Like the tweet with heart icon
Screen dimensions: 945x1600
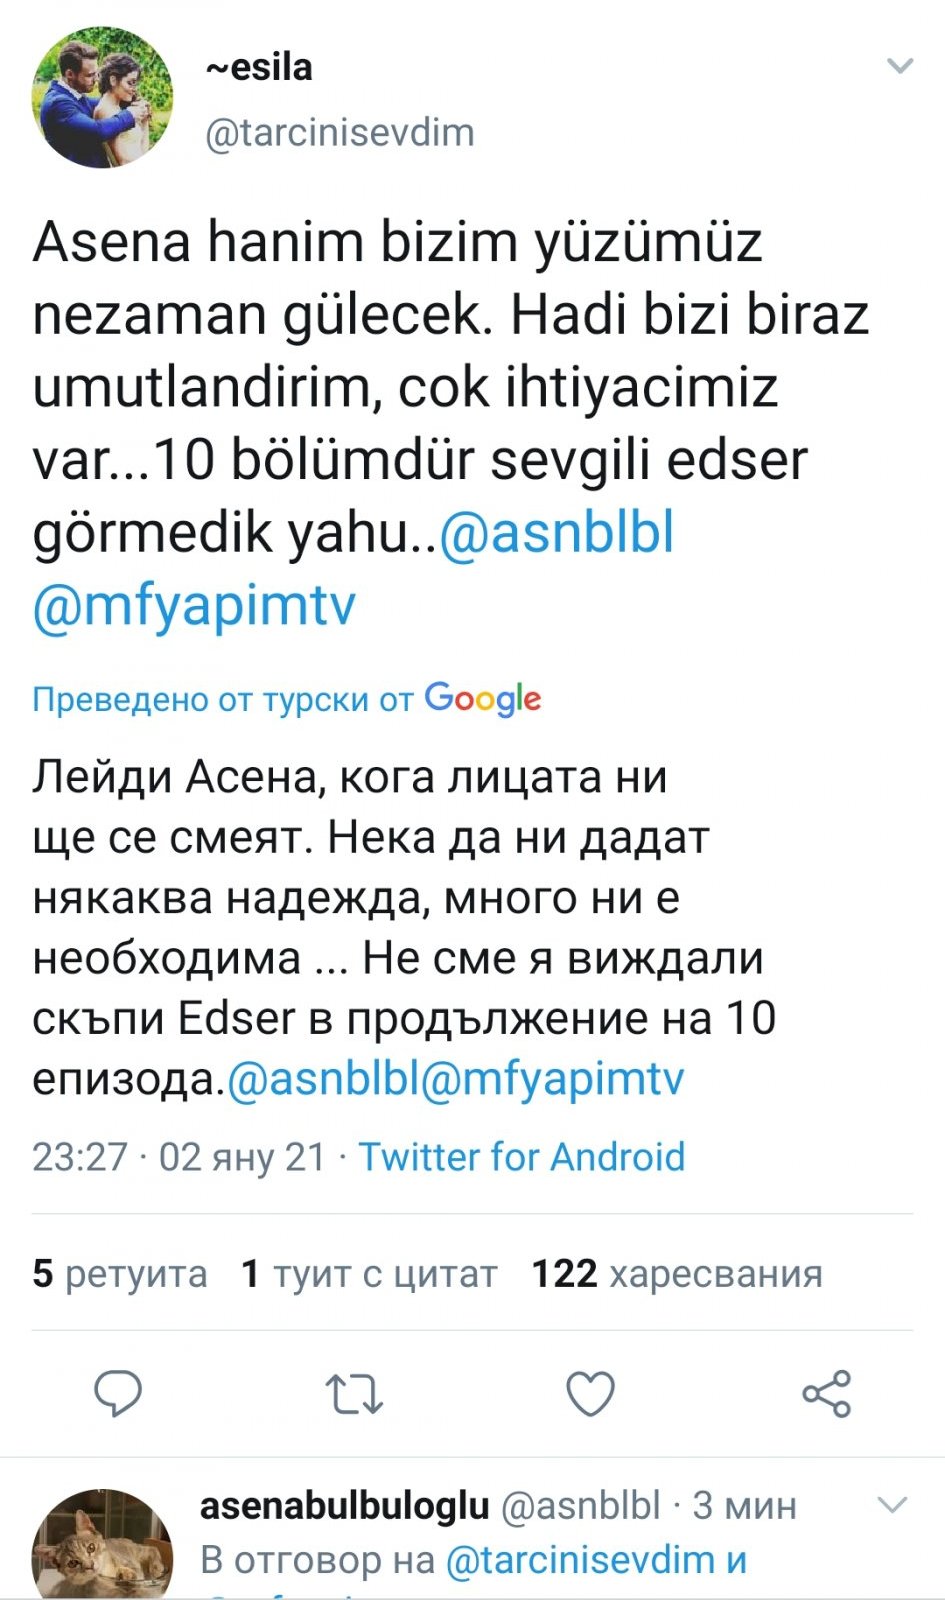point(590,1393)
